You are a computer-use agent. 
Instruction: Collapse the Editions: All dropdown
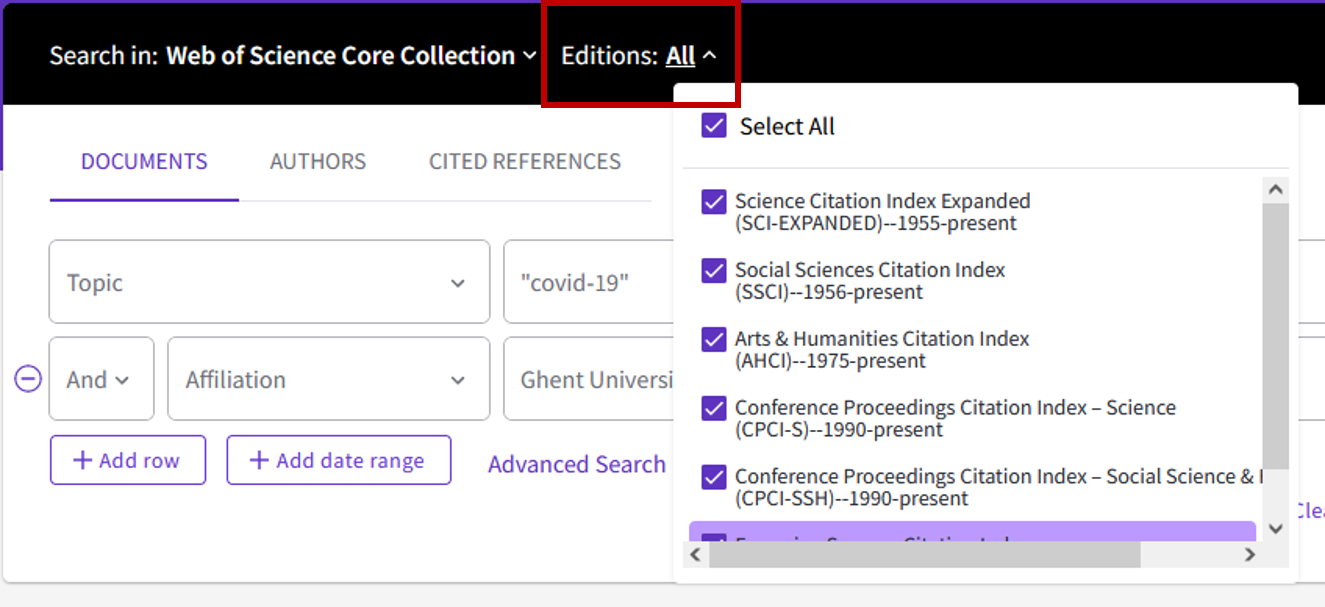click(x=691, y=56)
